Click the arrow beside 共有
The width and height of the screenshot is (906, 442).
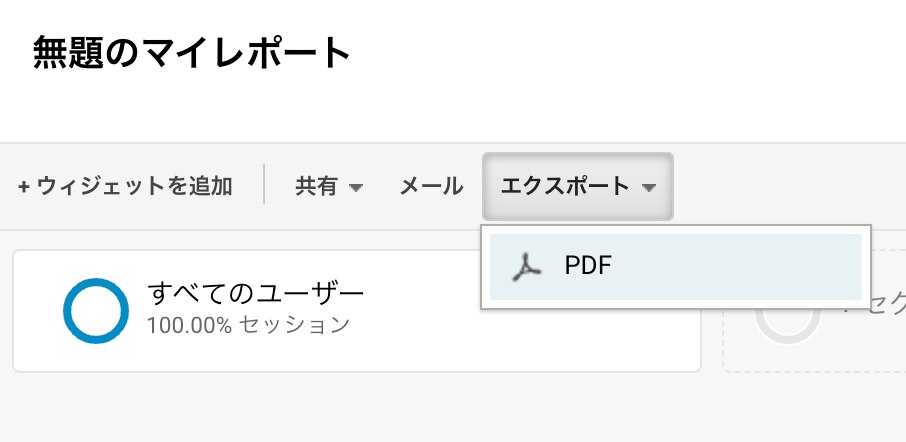tap(356, 188)
